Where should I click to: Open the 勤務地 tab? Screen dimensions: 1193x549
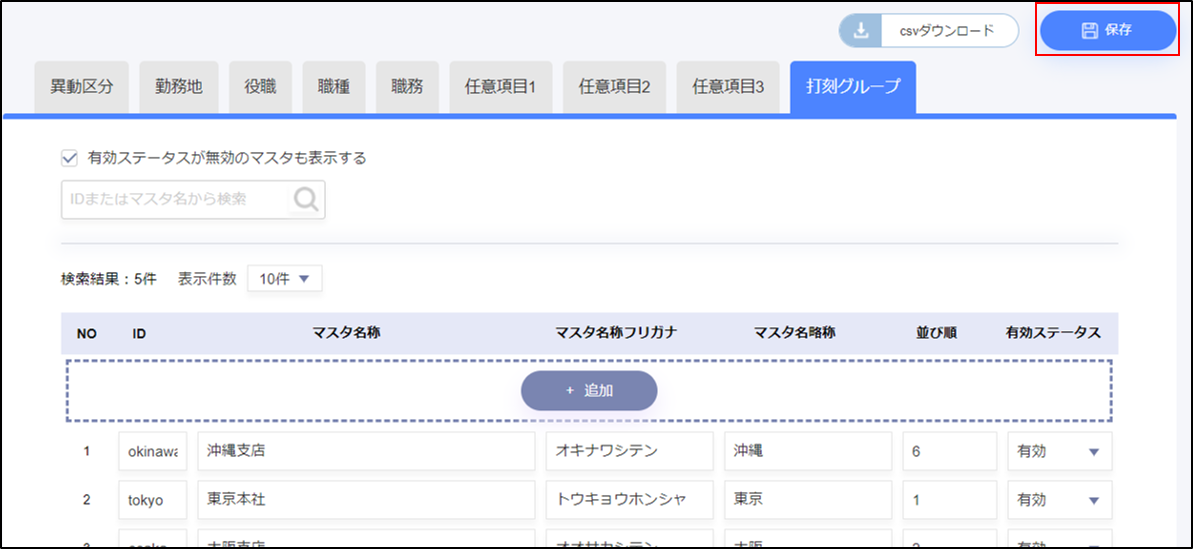pos(178,87)
